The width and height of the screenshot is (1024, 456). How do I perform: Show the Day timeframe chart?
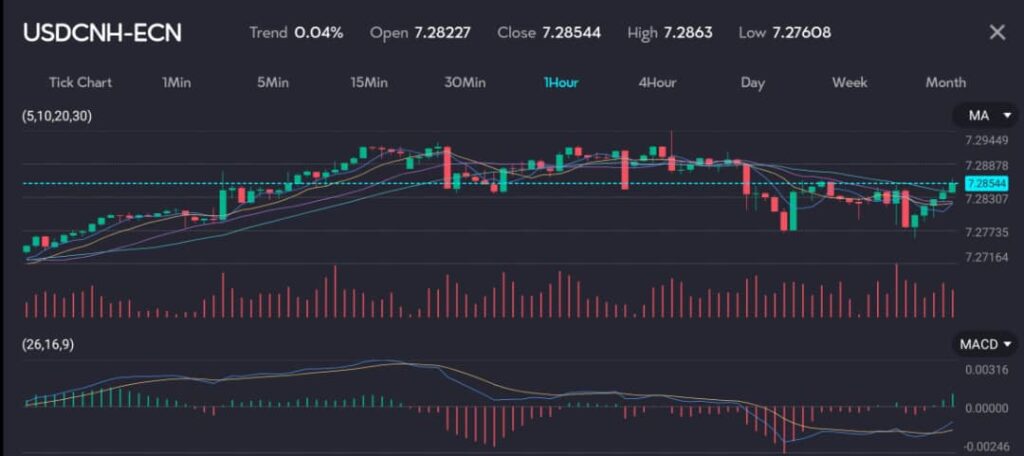click(x=753, y=82)
